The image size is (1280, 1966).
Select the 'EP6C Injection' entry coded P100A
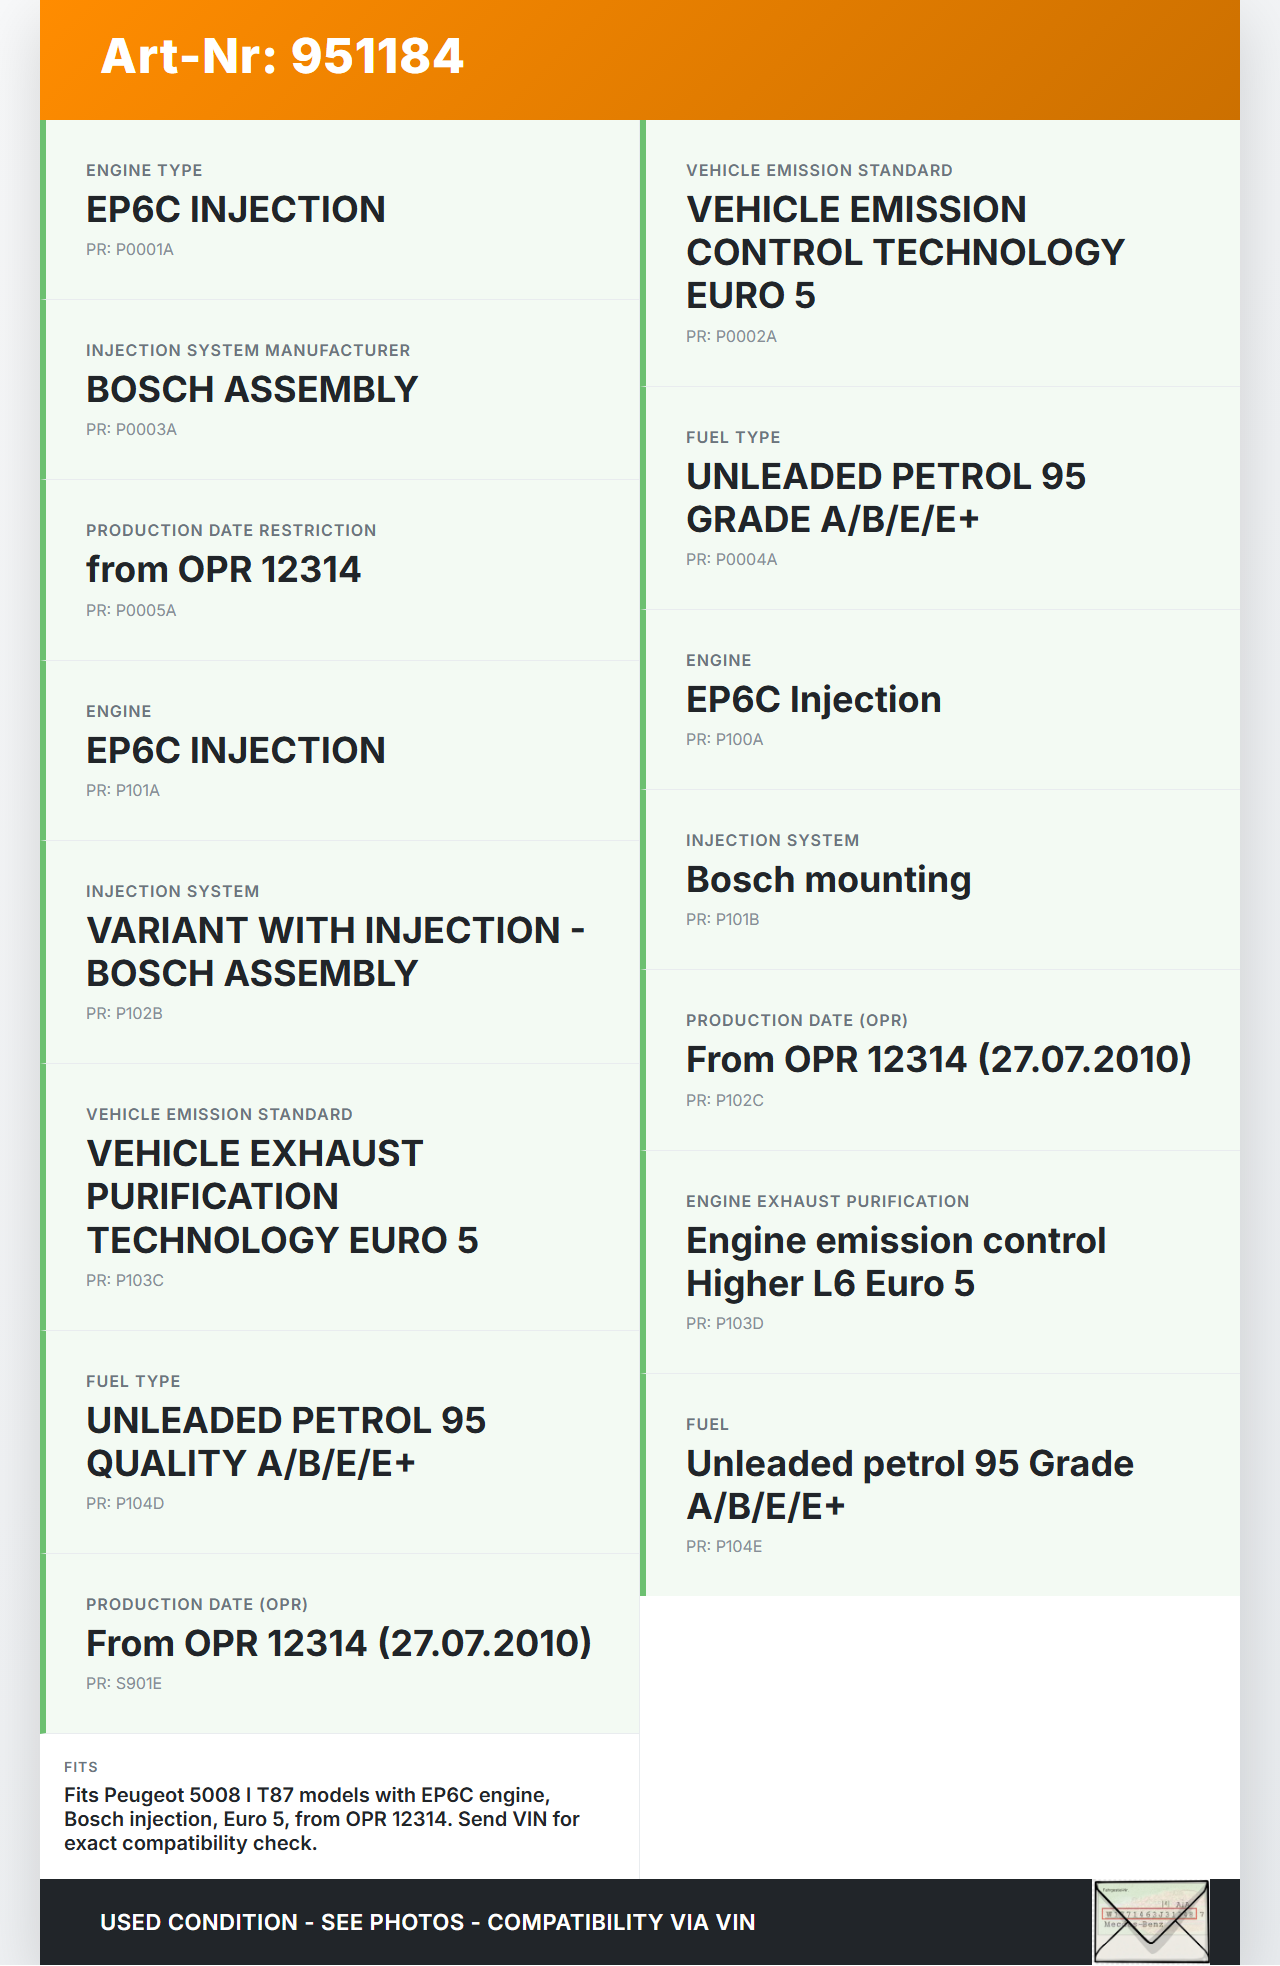(813, 700)
